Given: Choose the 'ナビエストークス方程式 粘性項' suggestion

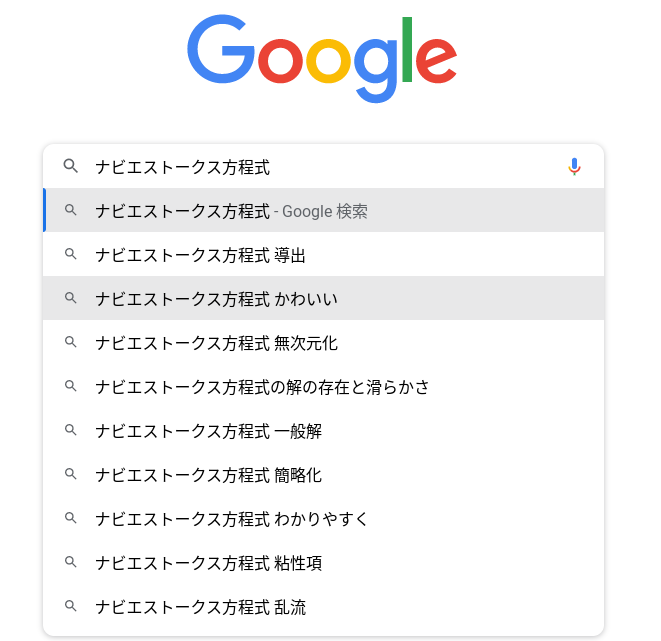Looking at the screenshot, I should point(208,563).
